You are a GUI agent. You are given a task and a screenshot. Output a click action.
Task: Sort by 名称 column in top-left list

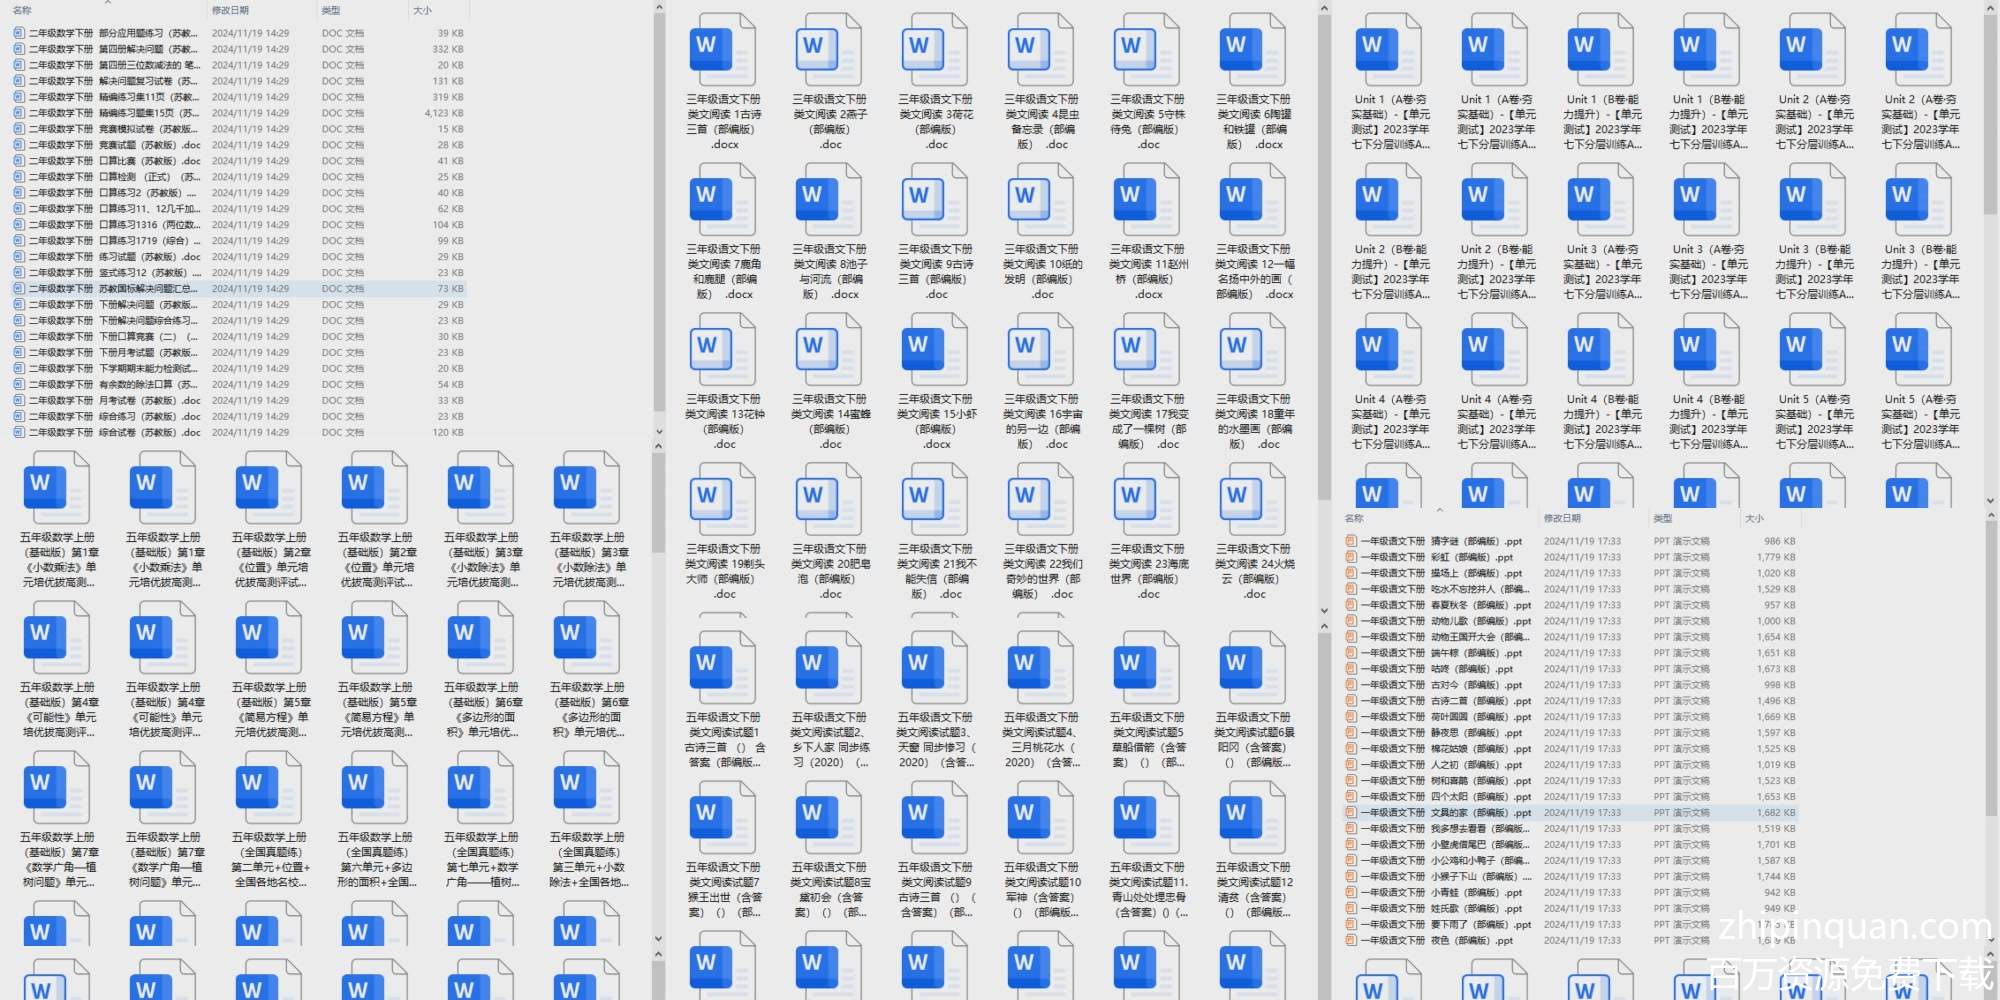pos(22,10)
